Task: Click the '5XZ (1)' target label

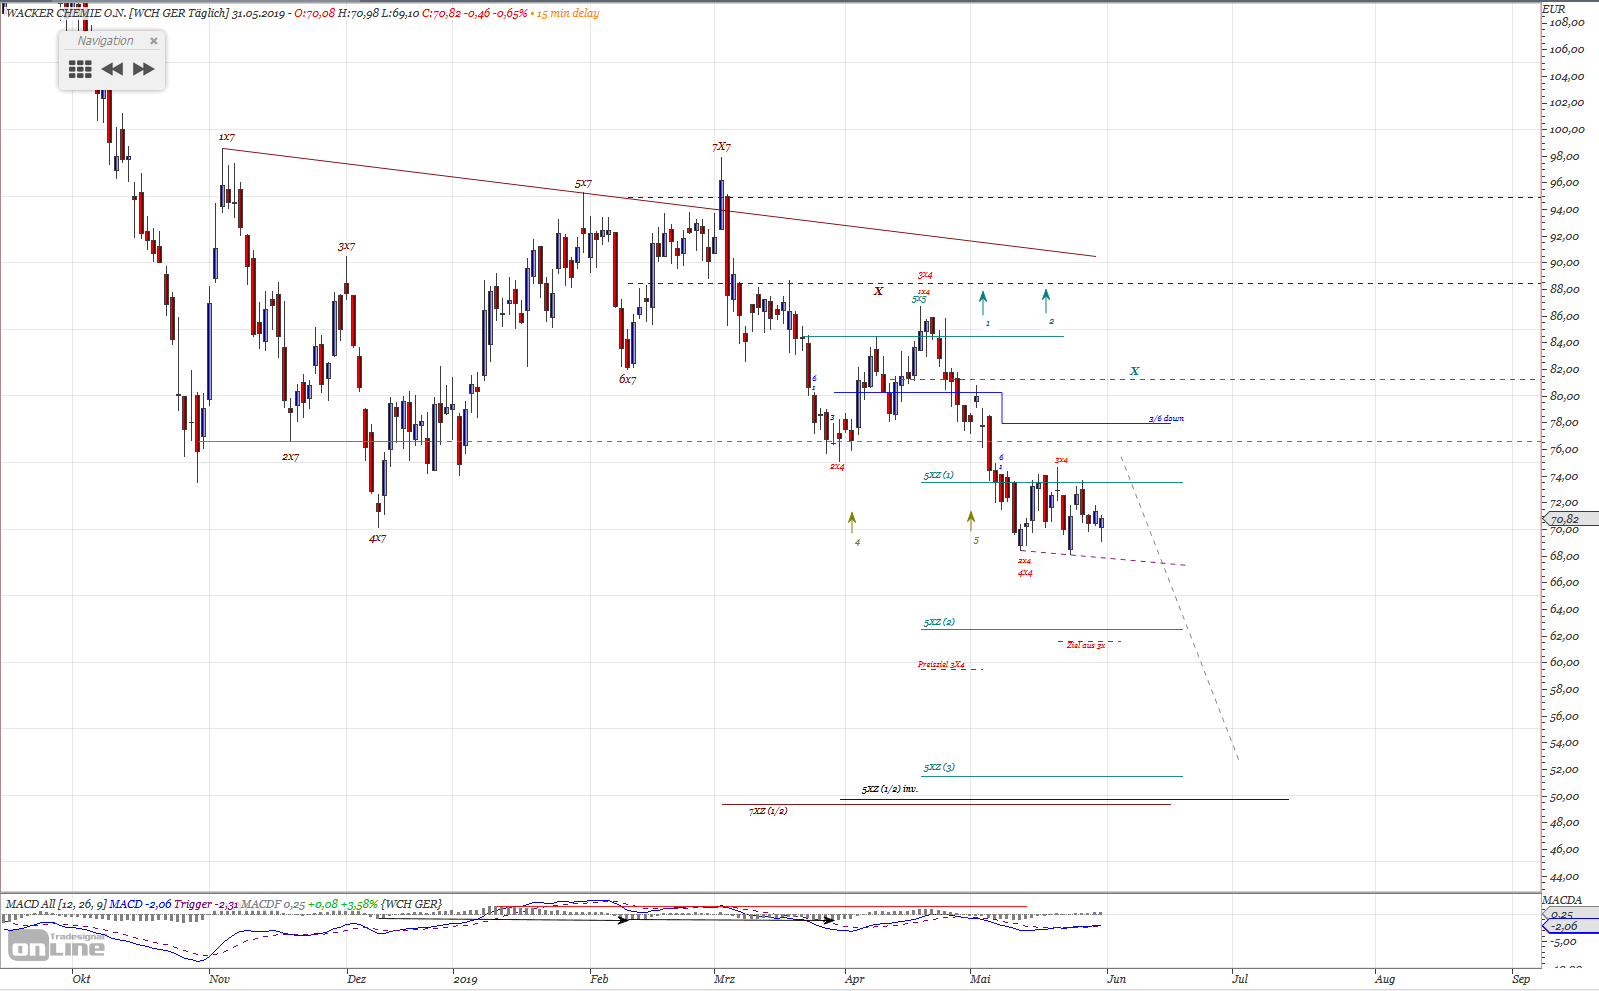Action: (938, 476)
